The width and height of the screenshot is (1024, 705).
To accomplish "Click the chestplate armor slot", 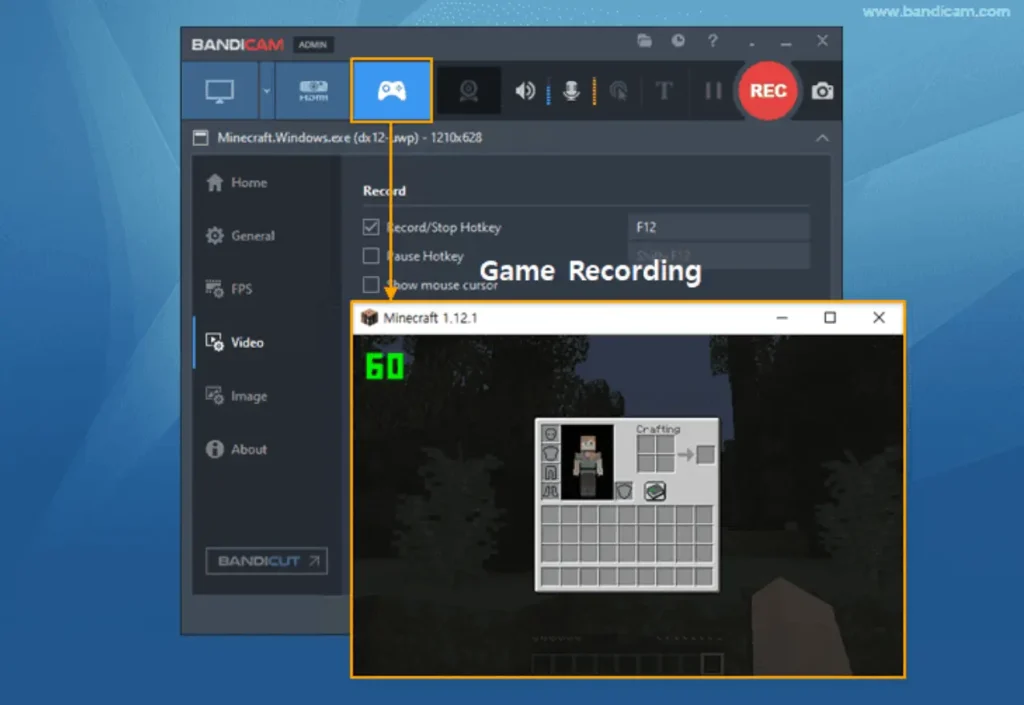I will pos(551,452).
